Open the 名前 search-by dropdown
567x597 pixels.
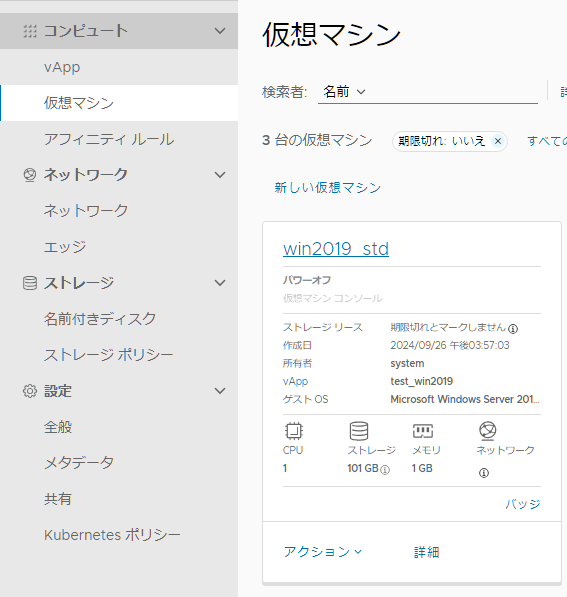point(344,92)
